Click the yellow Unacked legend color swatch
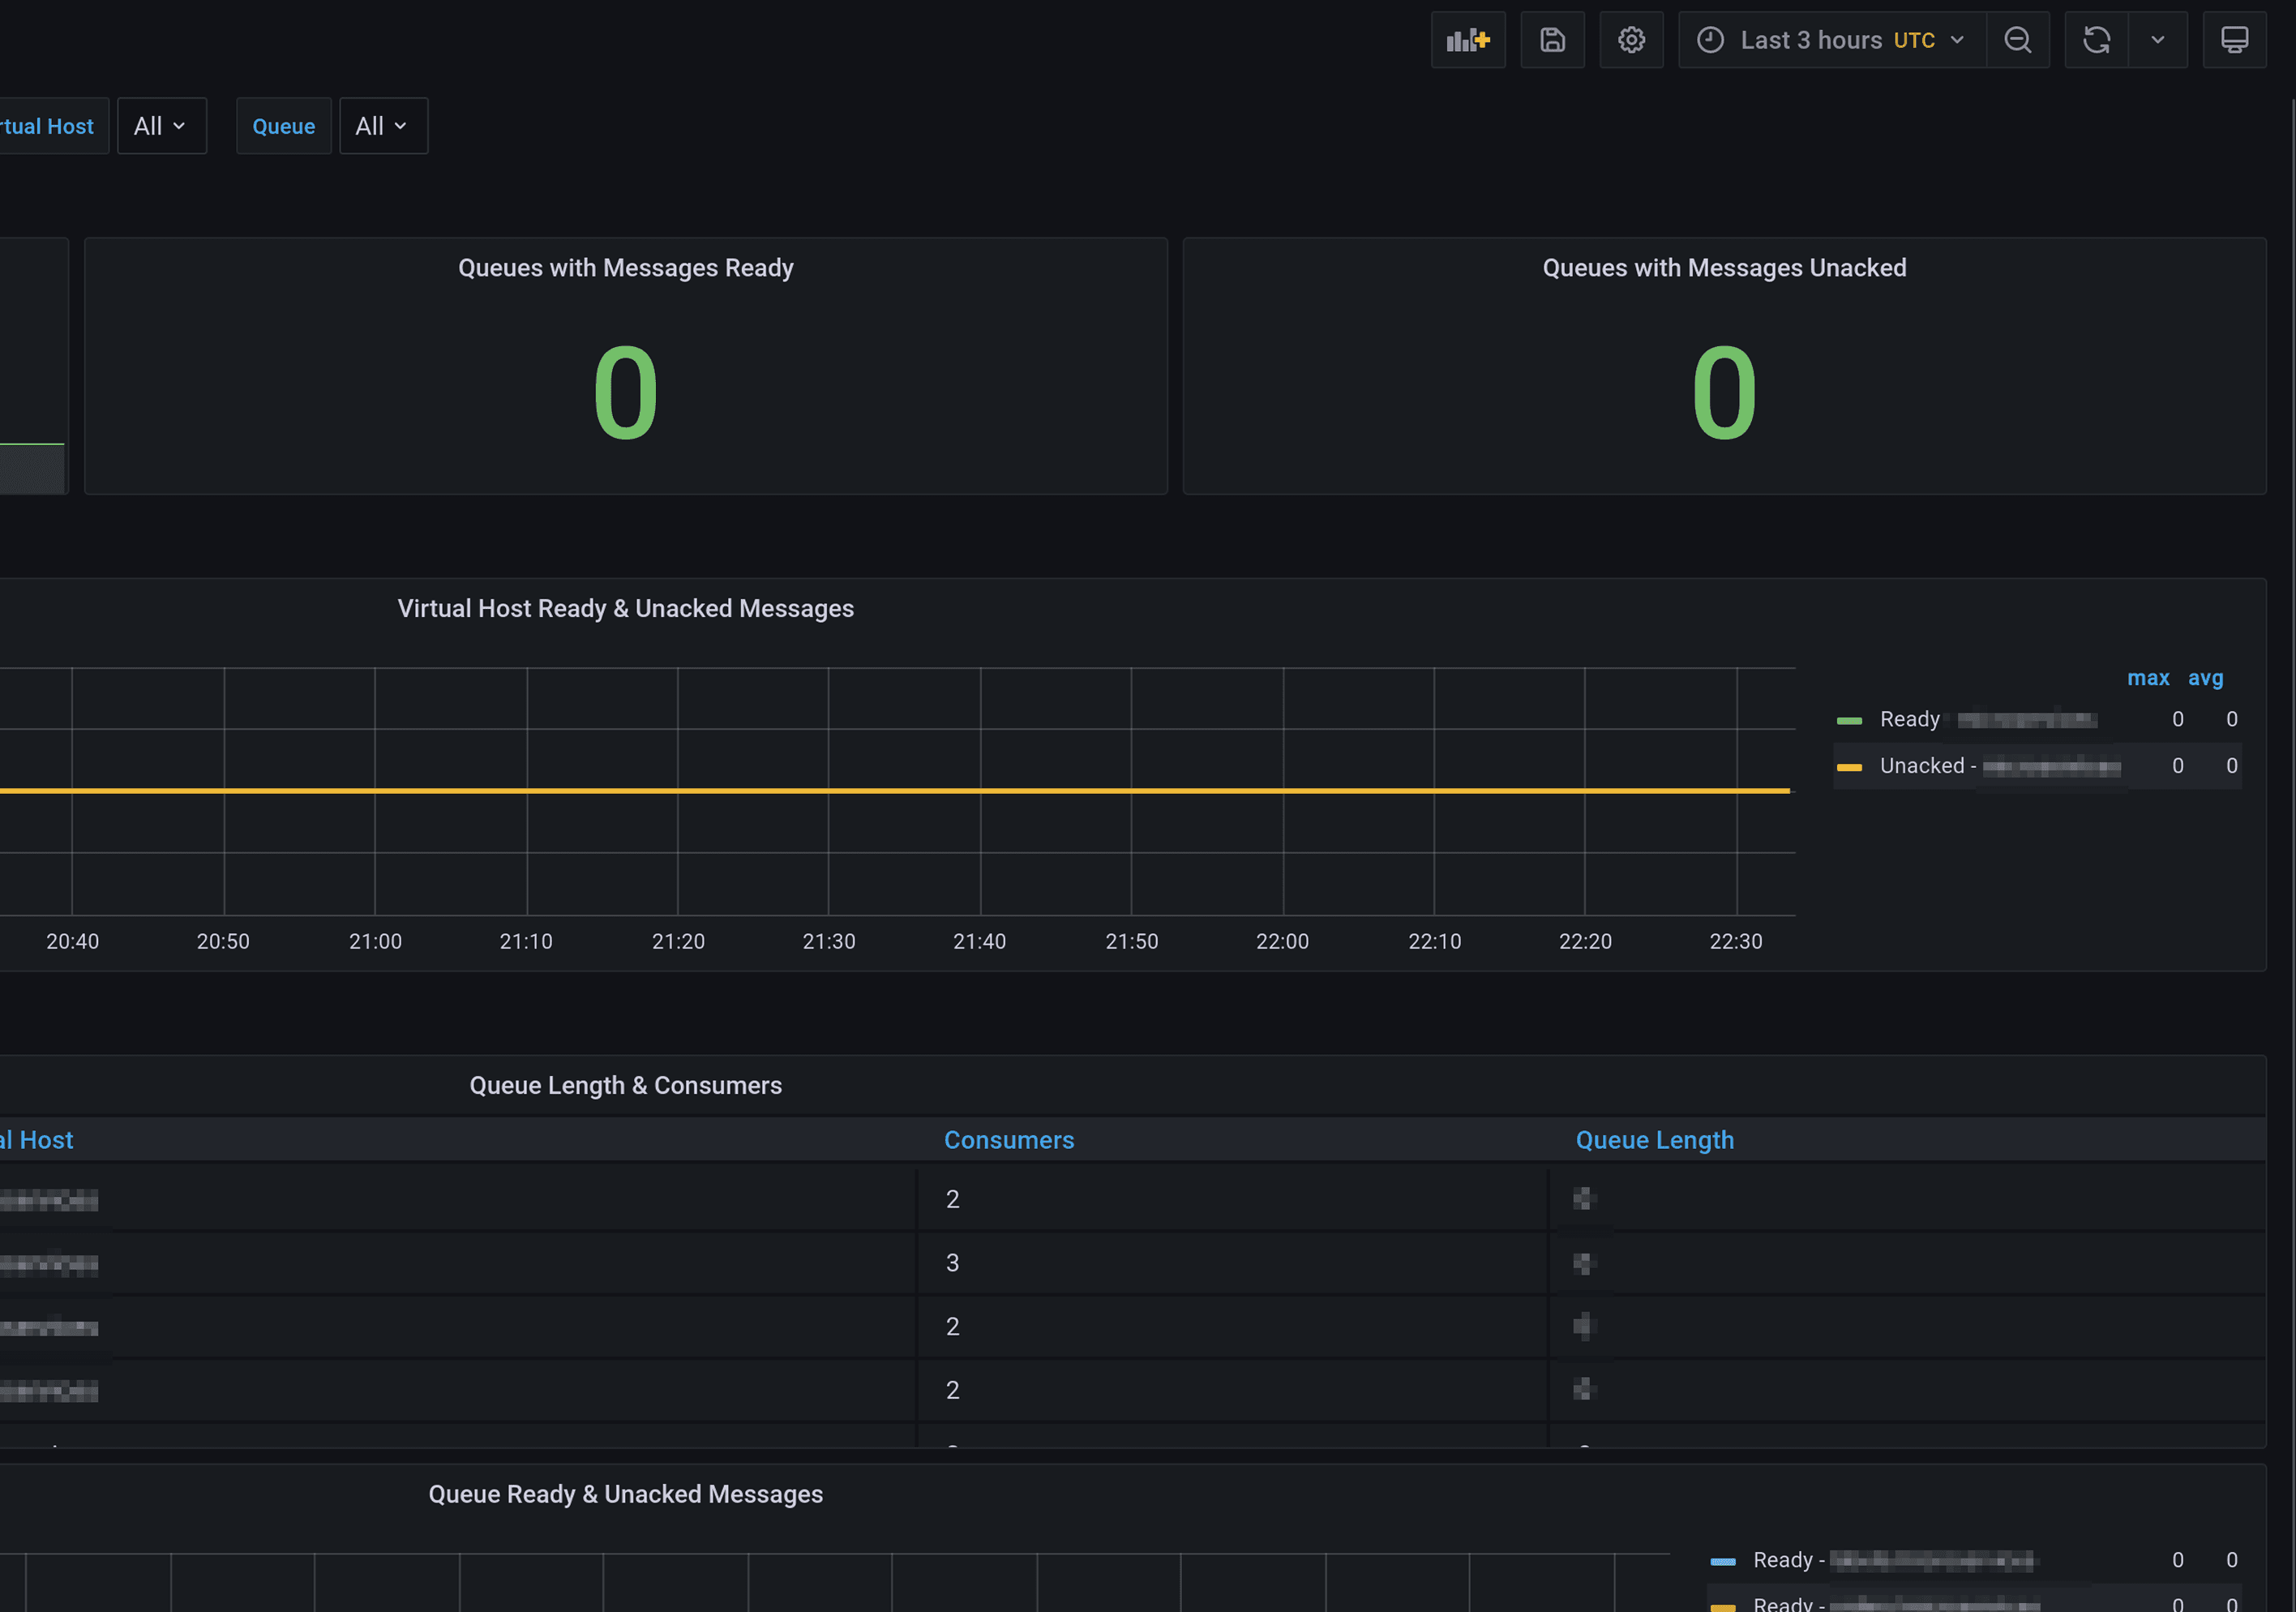Image resolution: width=2296 pixels, height=1612 pixels. 1849,767
